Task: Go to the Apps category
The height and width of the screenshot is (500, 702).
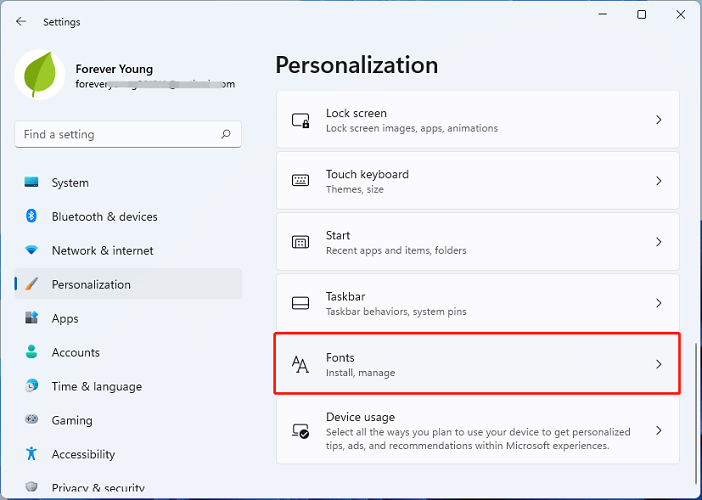Action: point(65,319)
